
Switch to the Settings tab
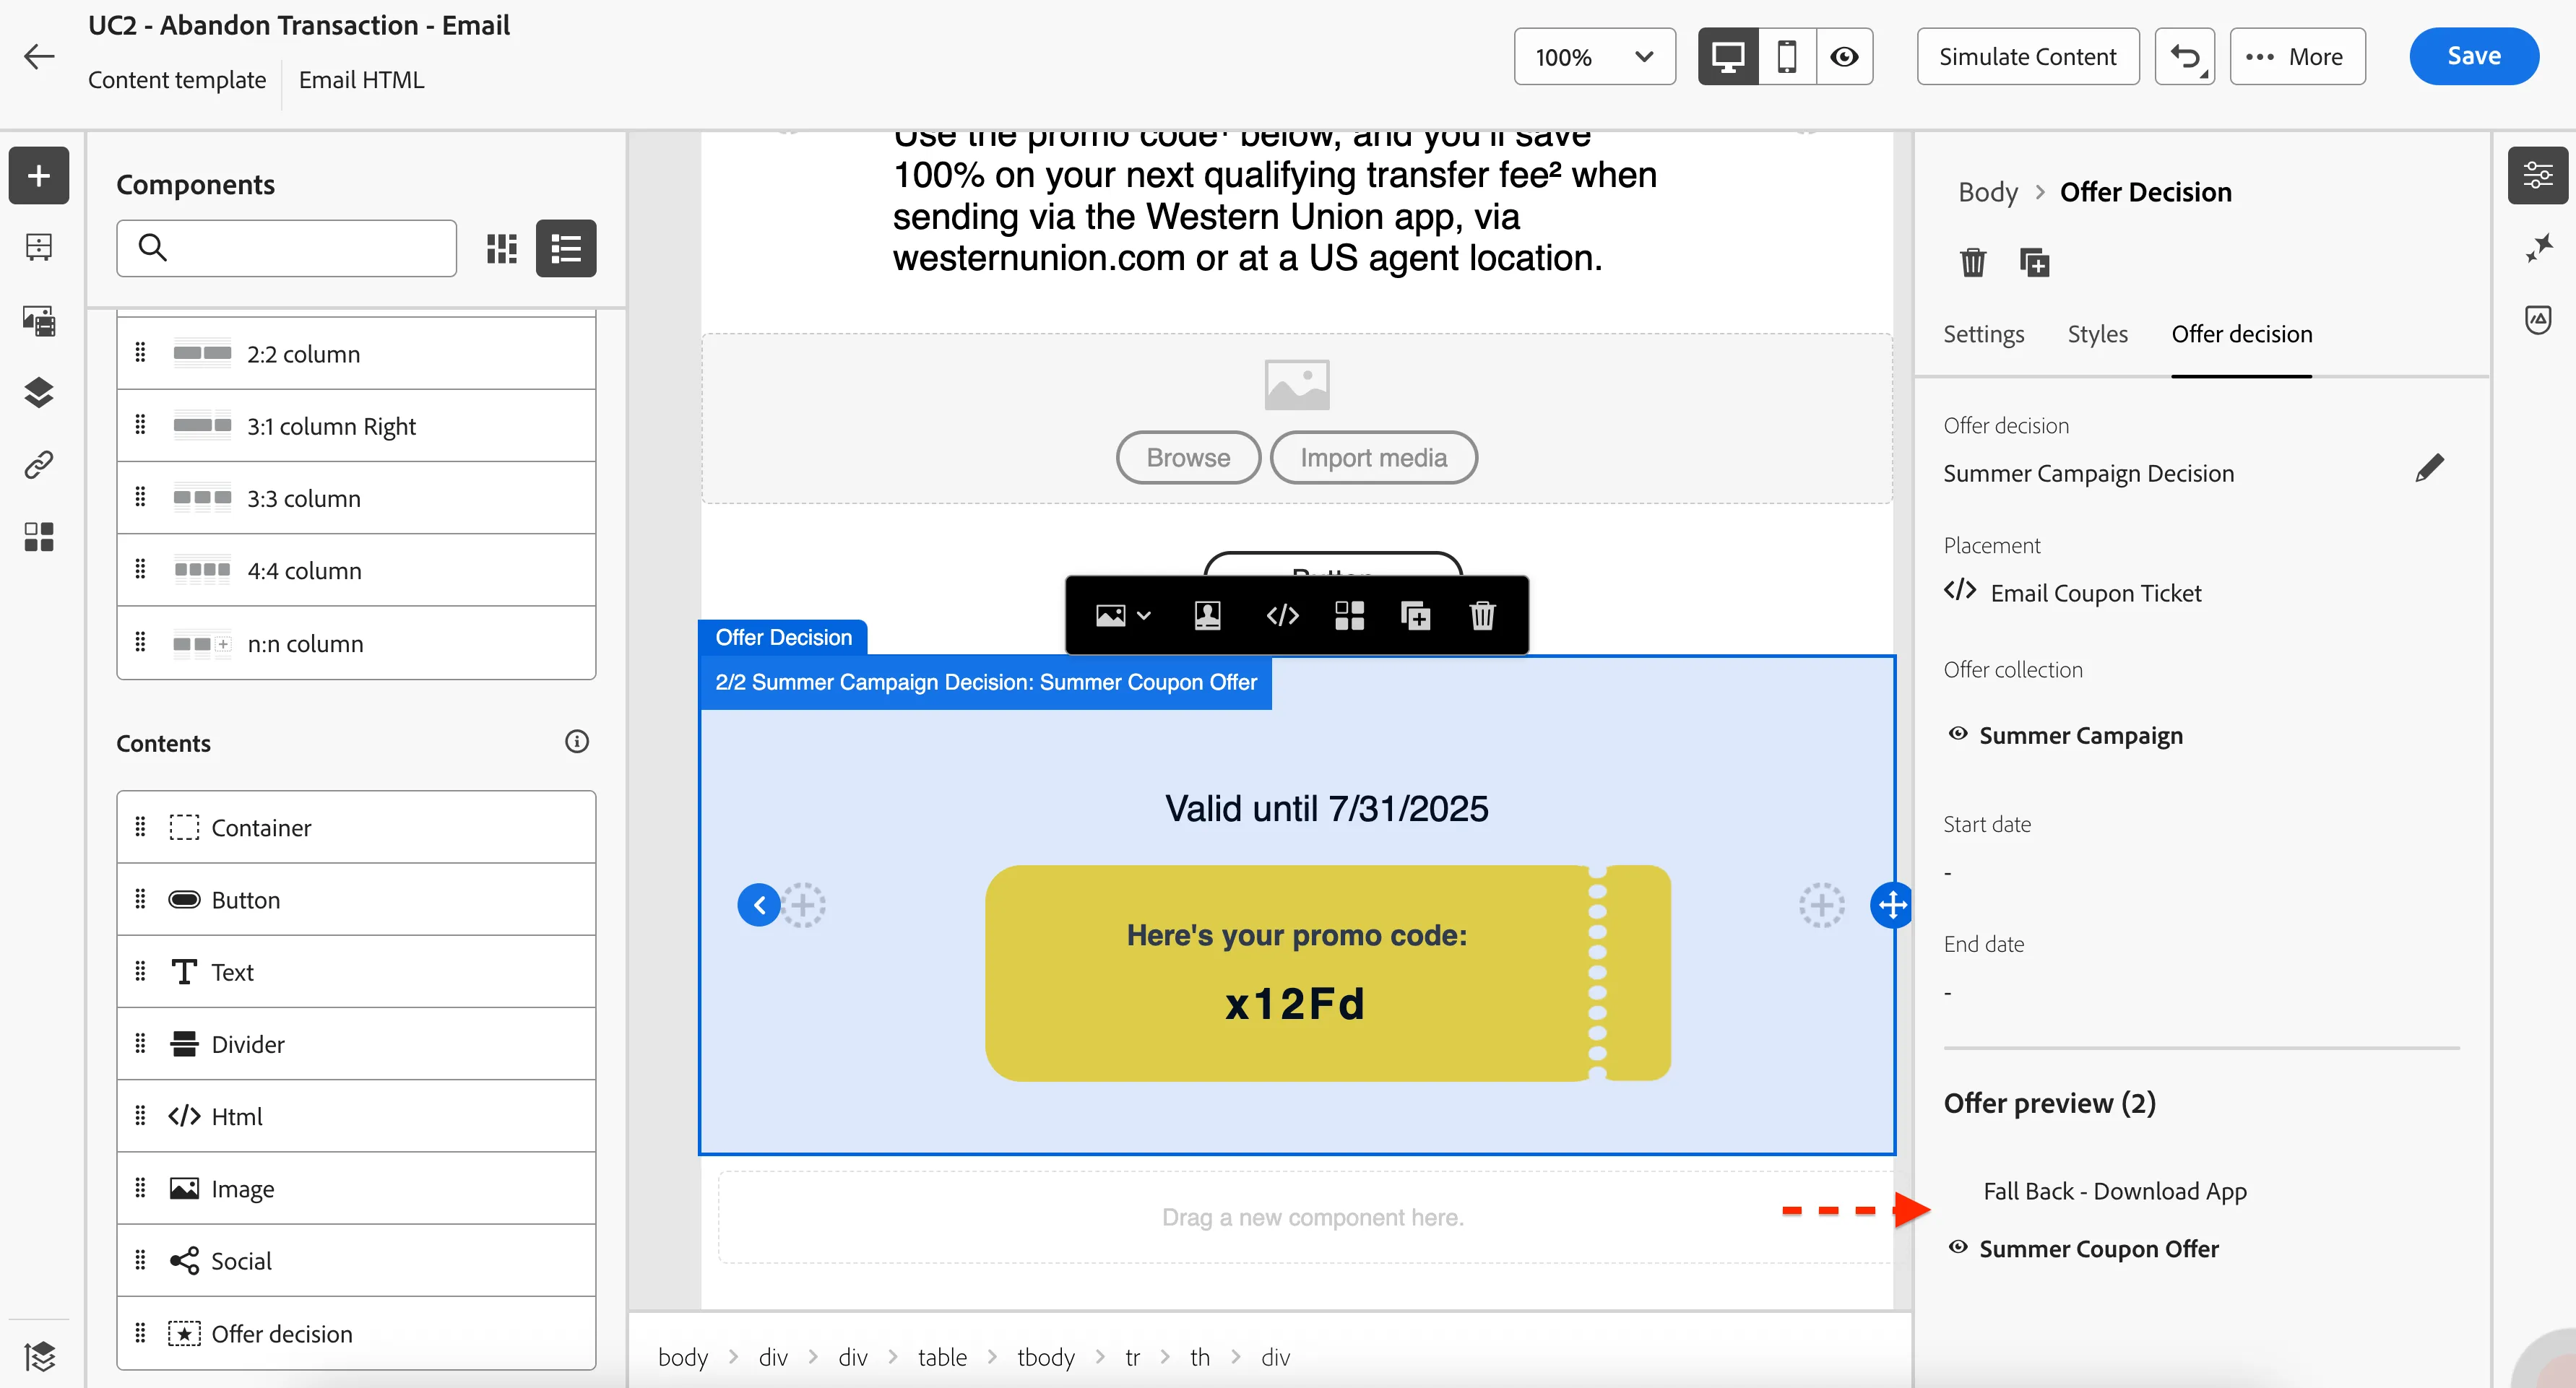1983,334
